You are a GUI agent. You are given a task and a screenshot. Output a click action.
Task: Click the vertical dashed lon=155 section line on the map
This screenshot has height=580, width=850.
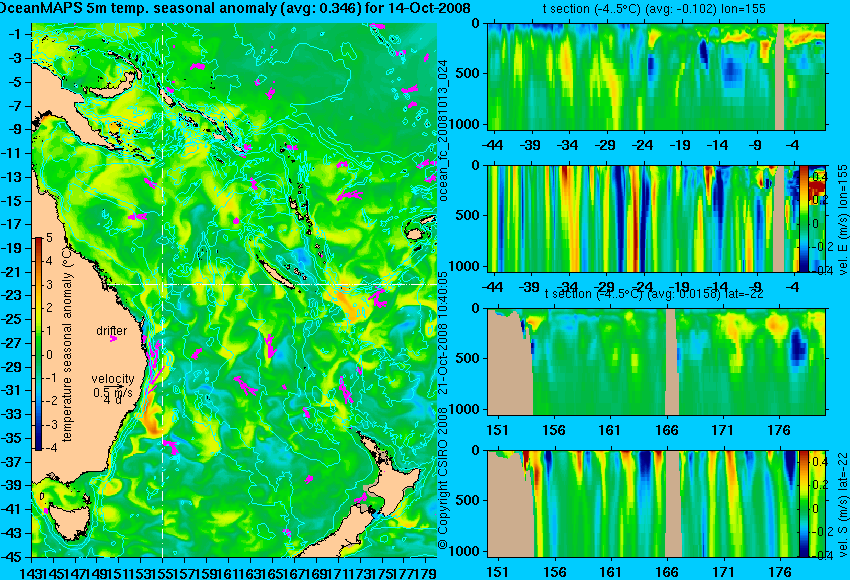tap(163, 290)
